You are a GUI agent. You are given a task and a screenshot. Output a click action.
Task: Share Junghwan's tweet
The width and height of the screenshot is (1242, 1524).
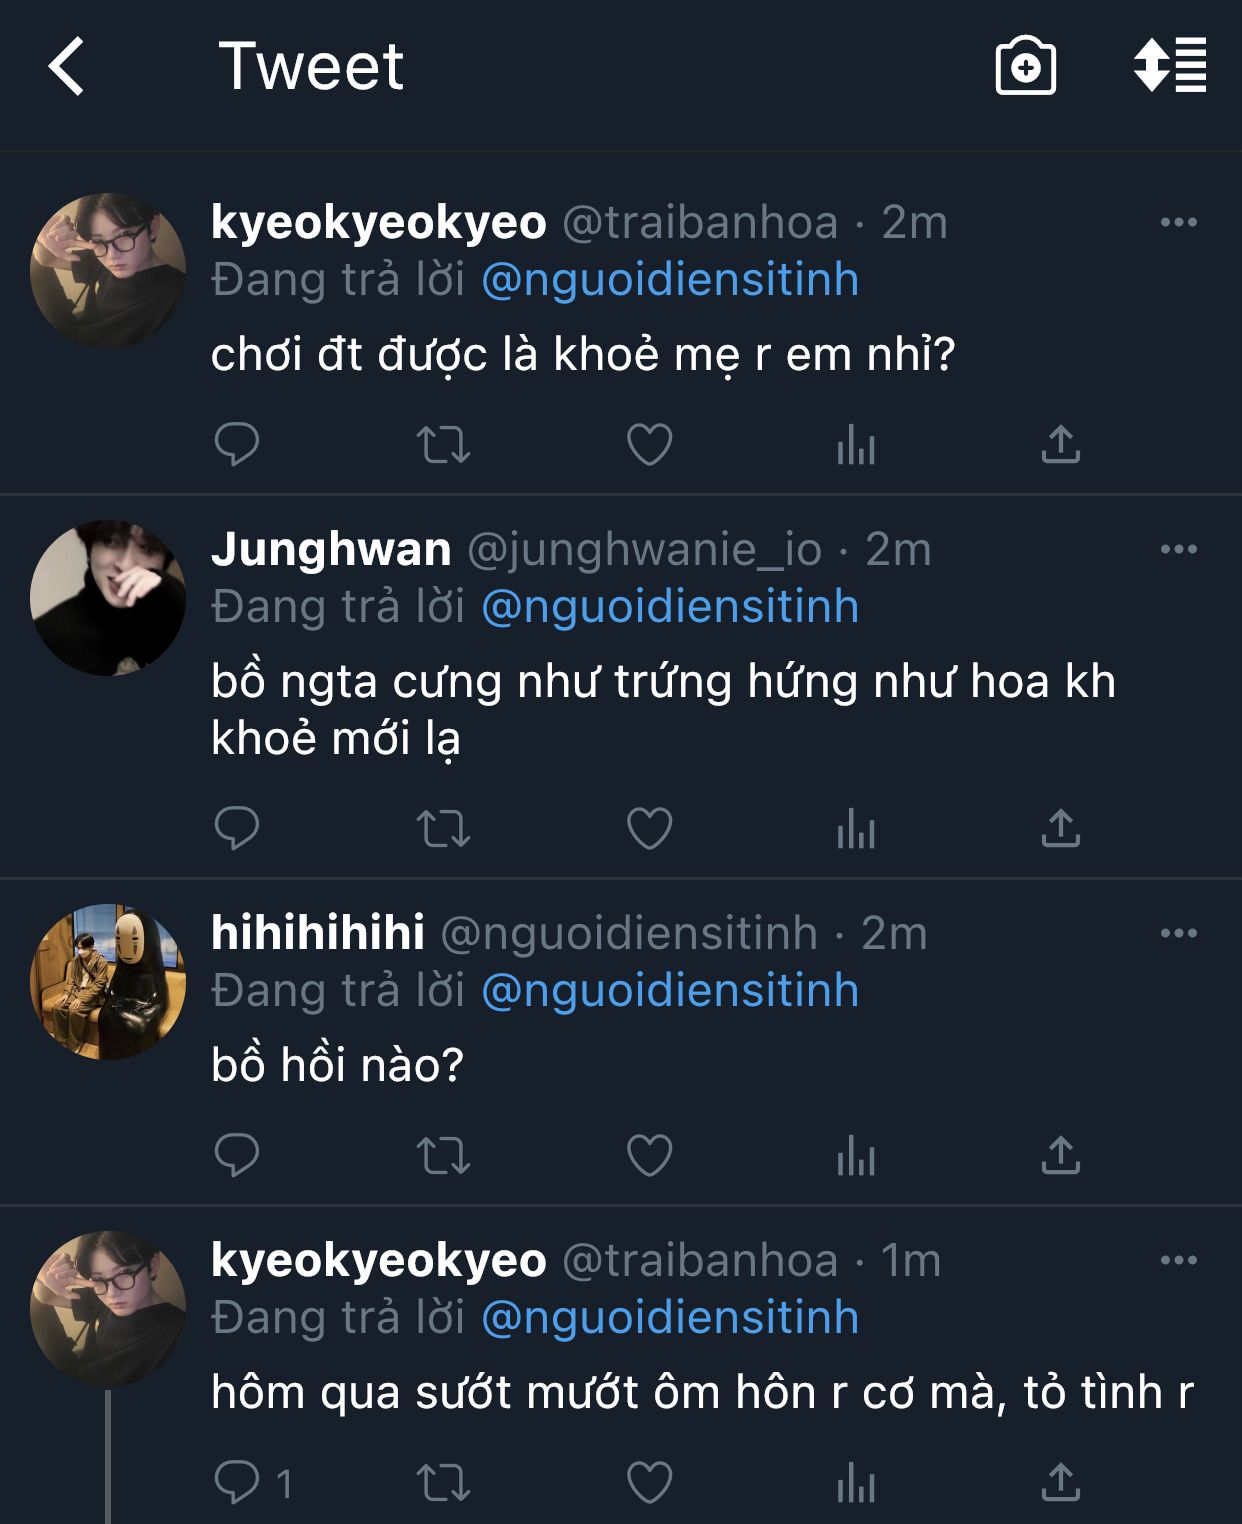pos(1060,829)
